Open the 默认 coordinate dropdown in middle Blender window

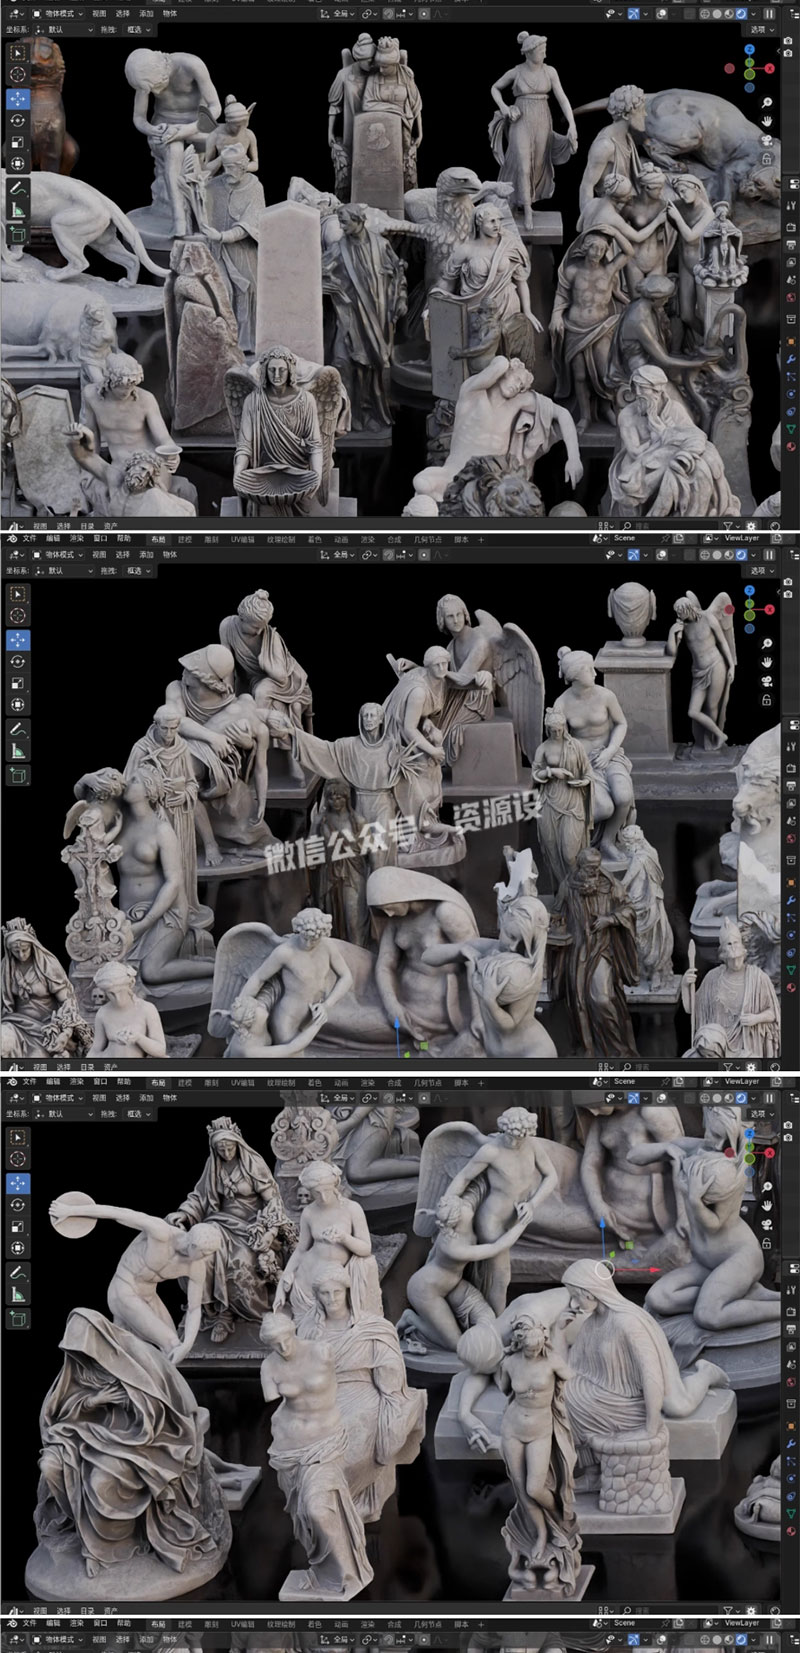click(x=63, y=571)
